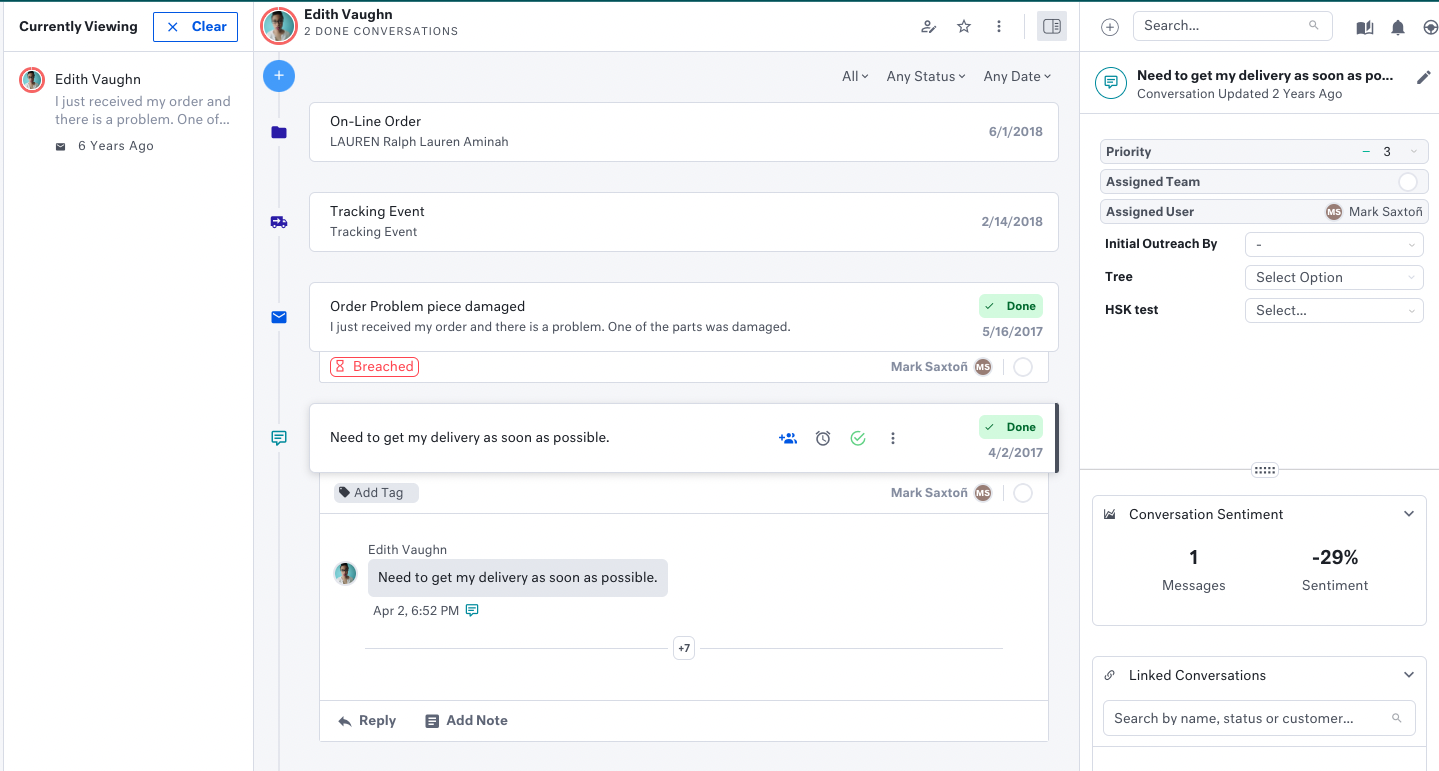Click the Reply button below the message

(366, 720)
